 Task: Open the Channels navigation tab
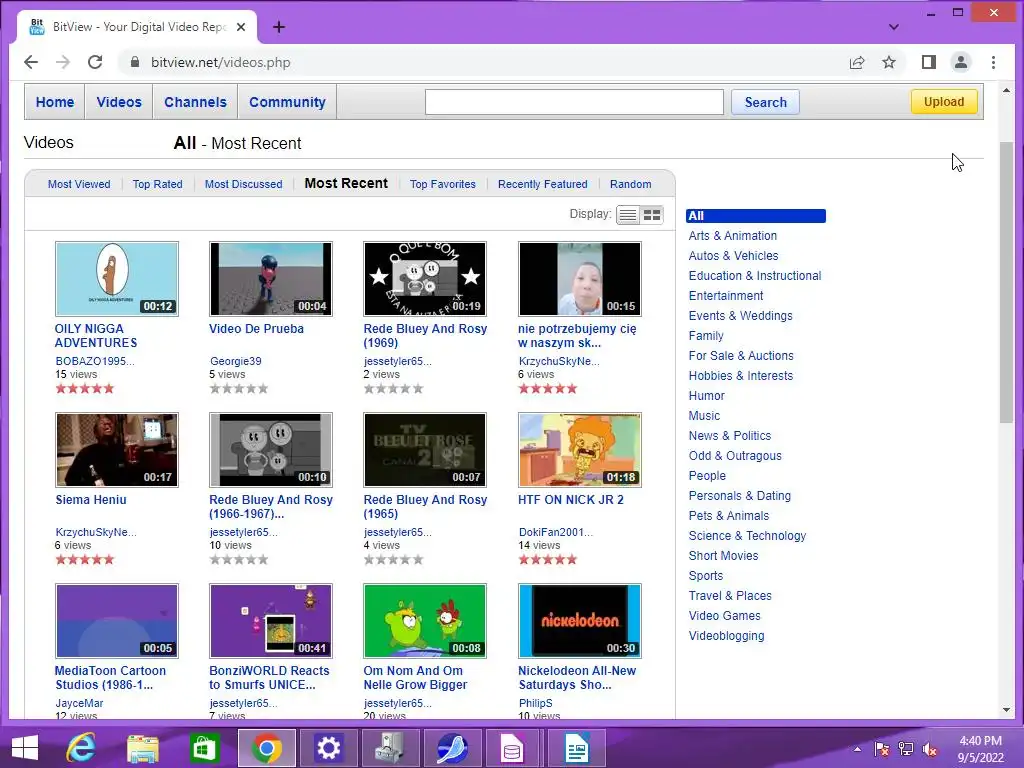[x=195, y=102]
